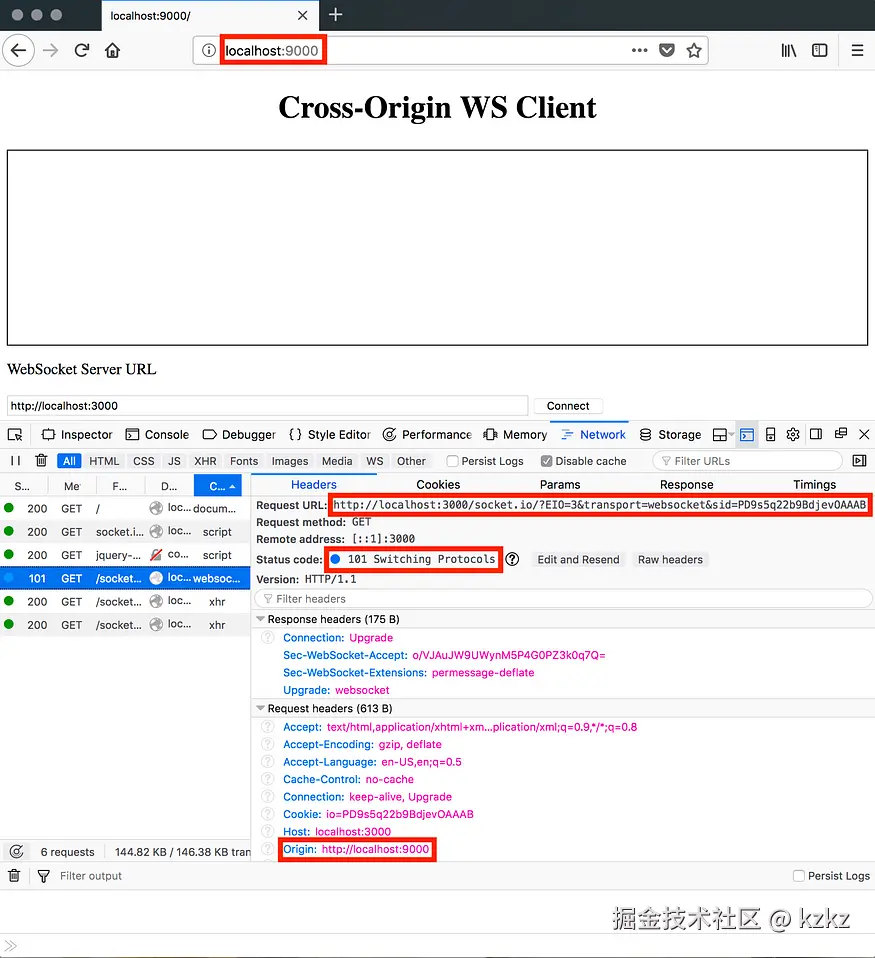
Task: Switch to the Cookies details tab
Action: [x=438, y=484]
